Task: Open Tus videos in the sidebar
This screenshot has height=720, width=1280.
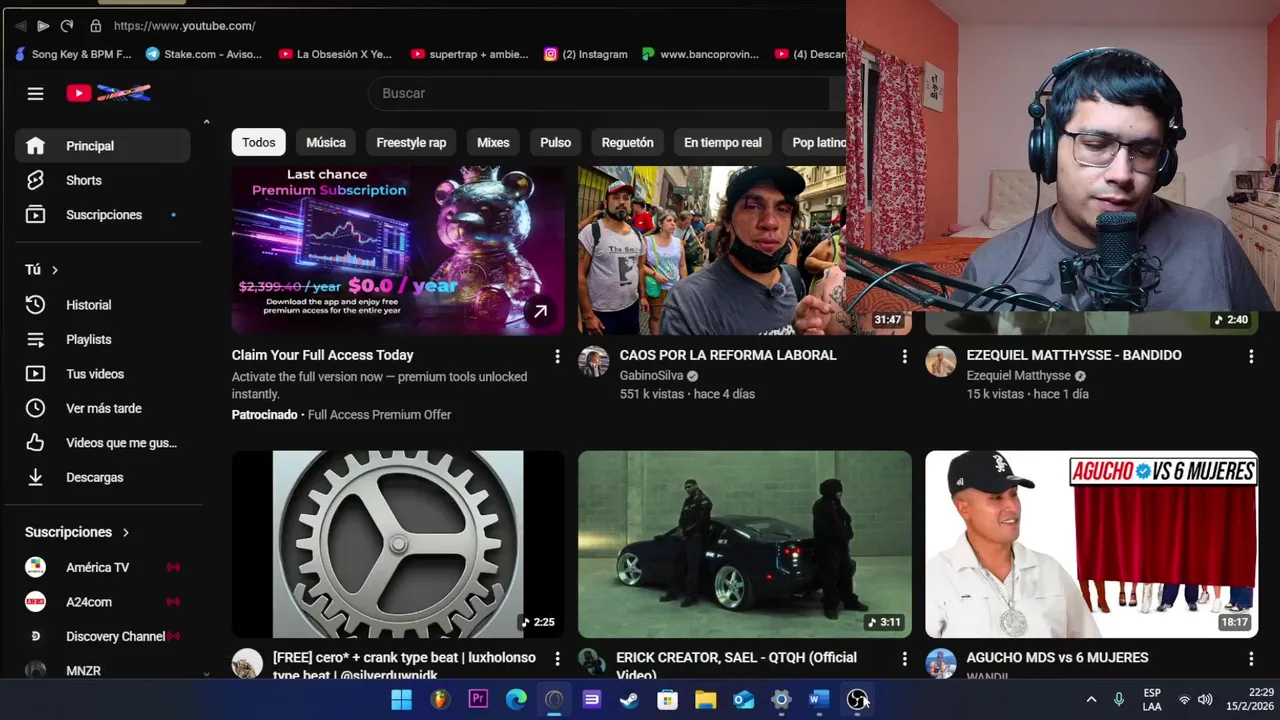Action: (x=102, y=374)
